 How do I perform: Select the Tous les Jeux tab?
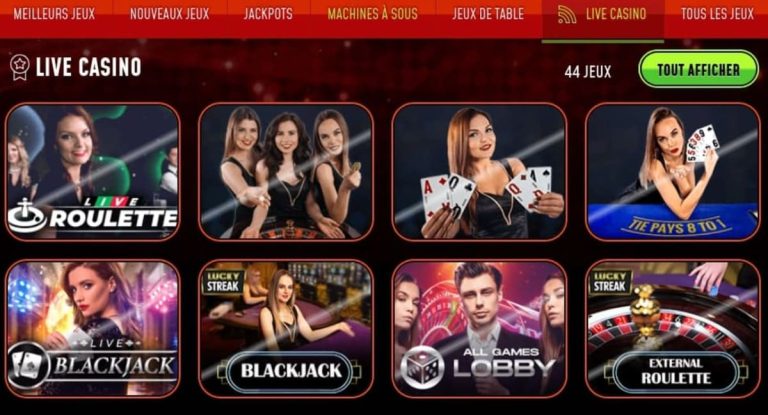coord(717,14)
